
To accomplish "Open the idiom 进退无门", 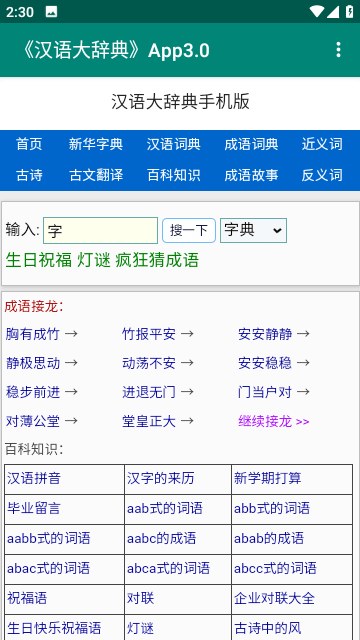I will click(149, 392).
